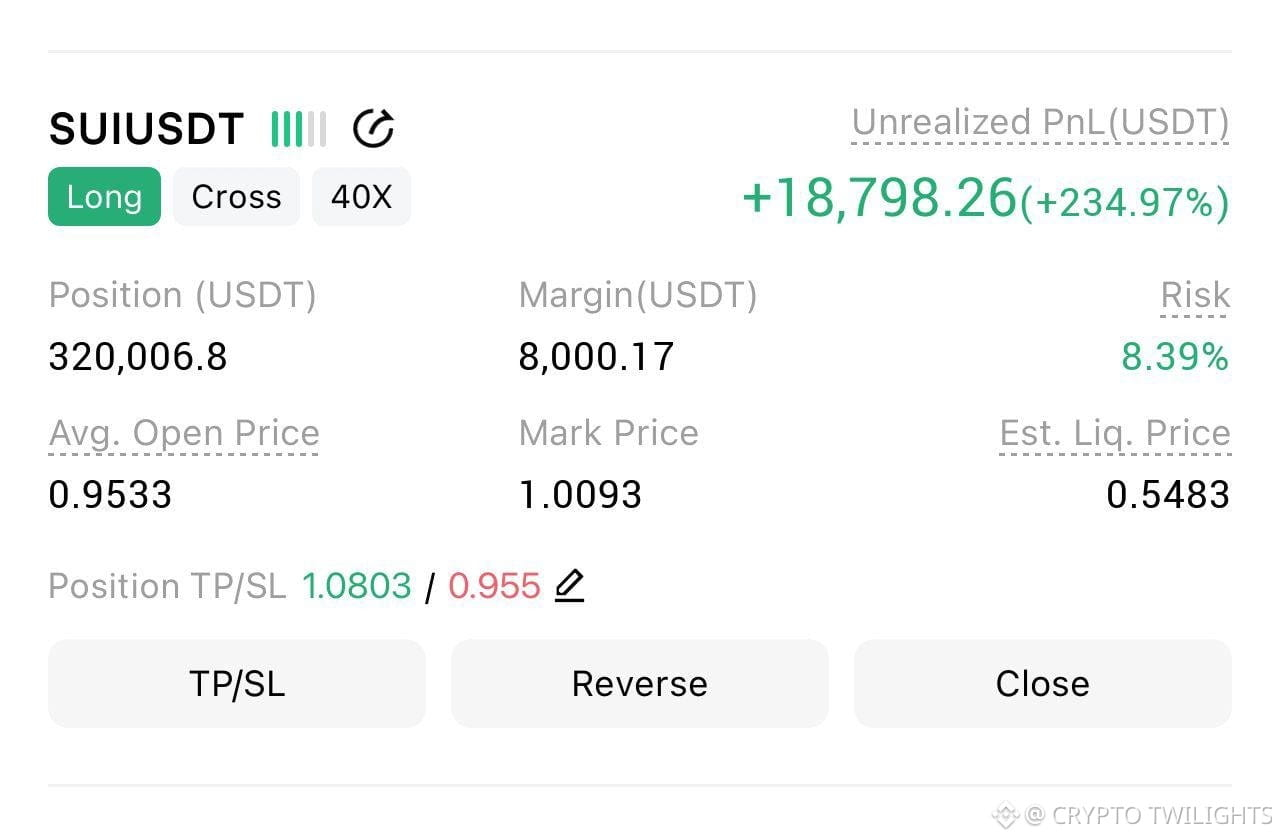This screenshot has width=1280, height=840.
Task: Adjust the 40X leverage tag
Action: (x=361, y=197)
